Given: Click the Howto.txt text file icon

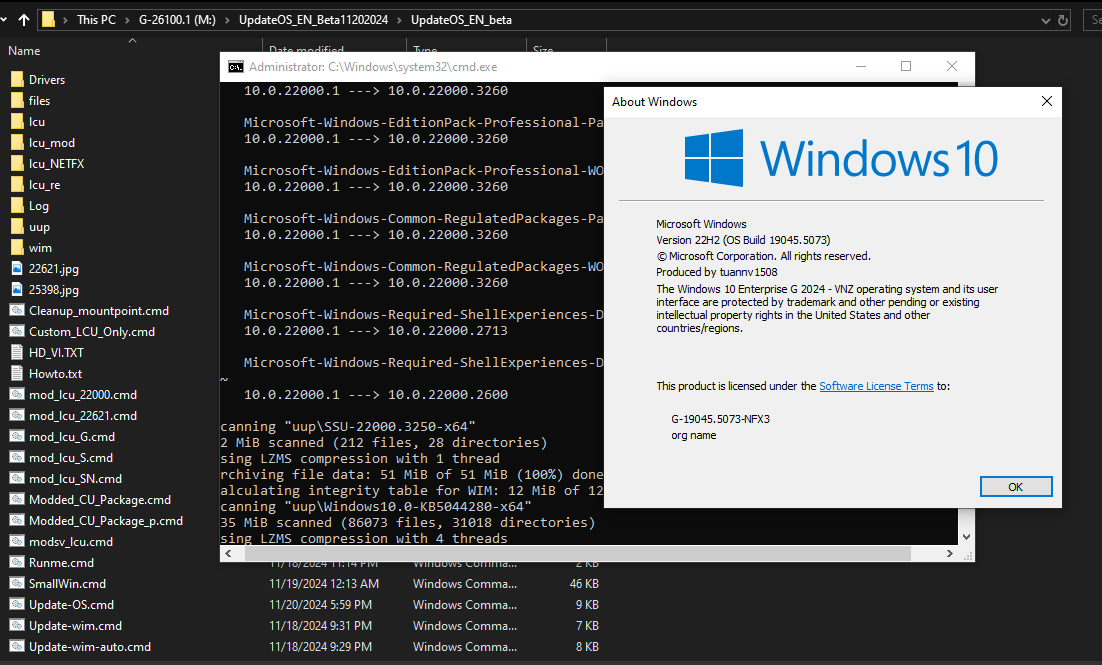Looking at the screenshot, I should [18, 373].
